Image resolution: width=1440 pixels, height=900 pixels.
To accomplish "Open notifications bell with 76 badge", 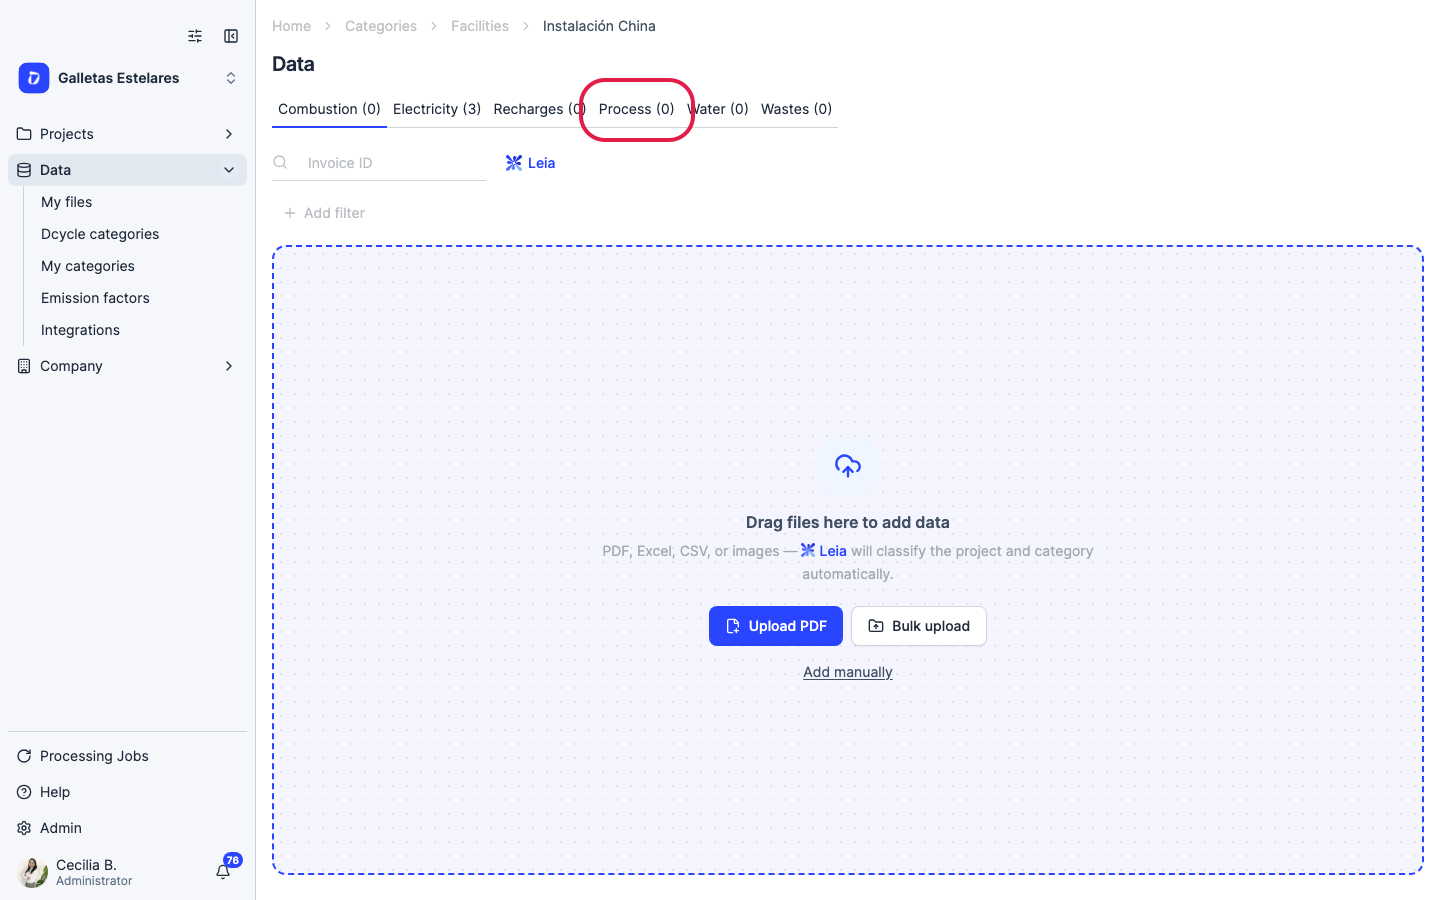I will [x=223, y=871].
